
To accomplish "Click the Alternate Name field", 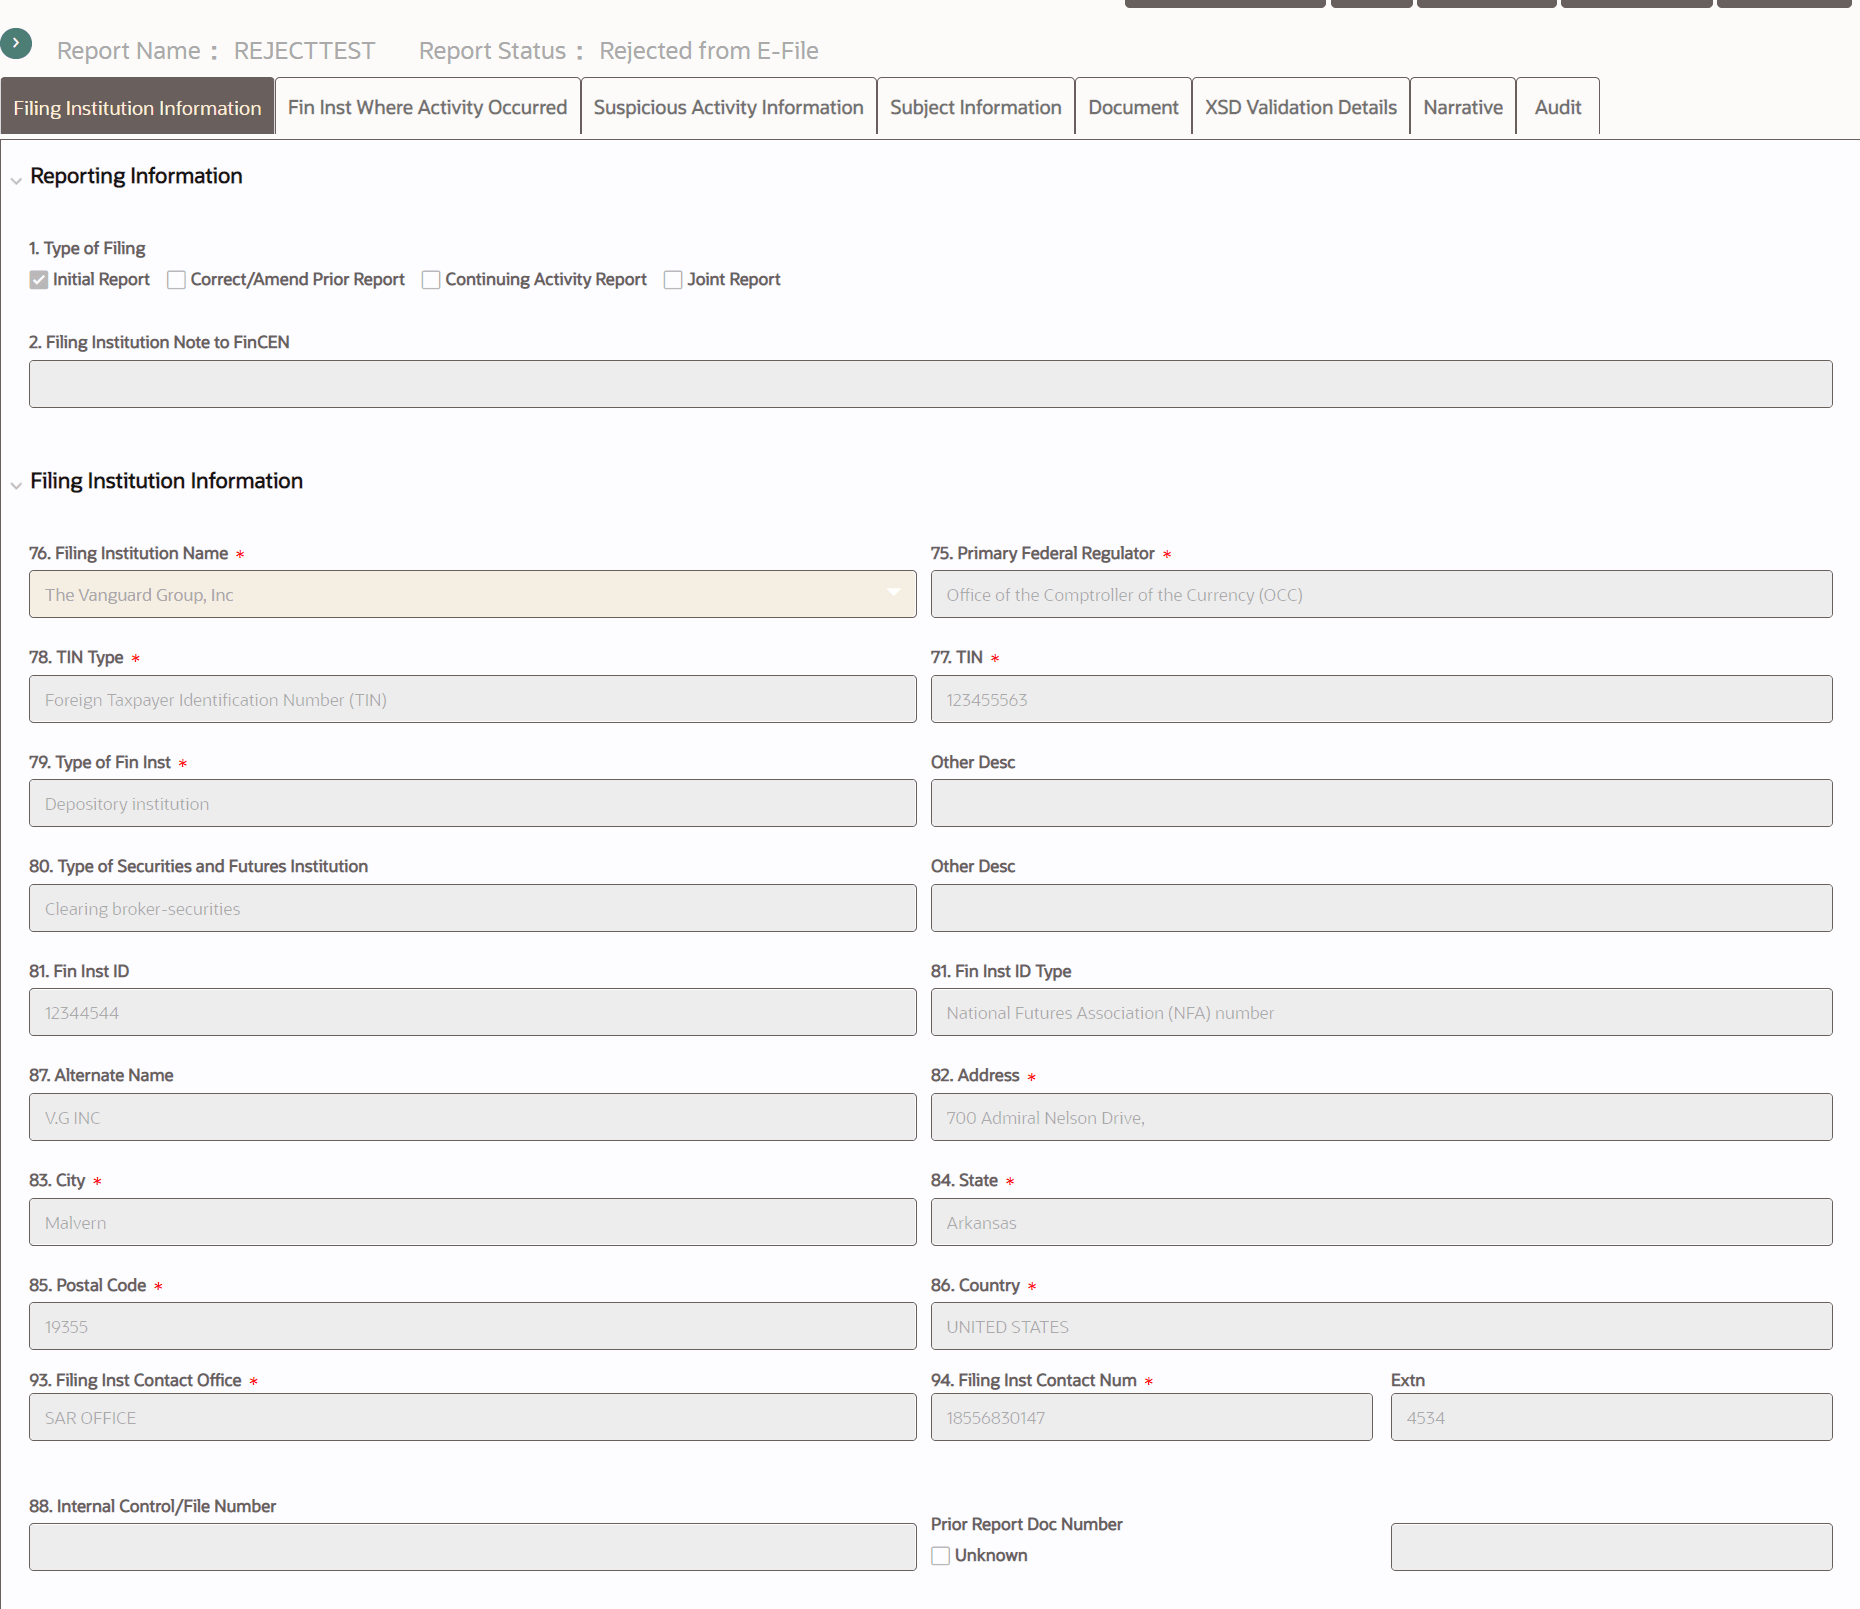I will pos(473,1117).
